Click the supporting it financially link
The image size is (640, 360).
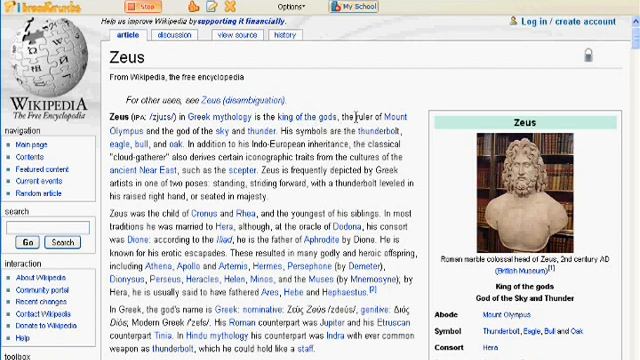pos(241,21)
